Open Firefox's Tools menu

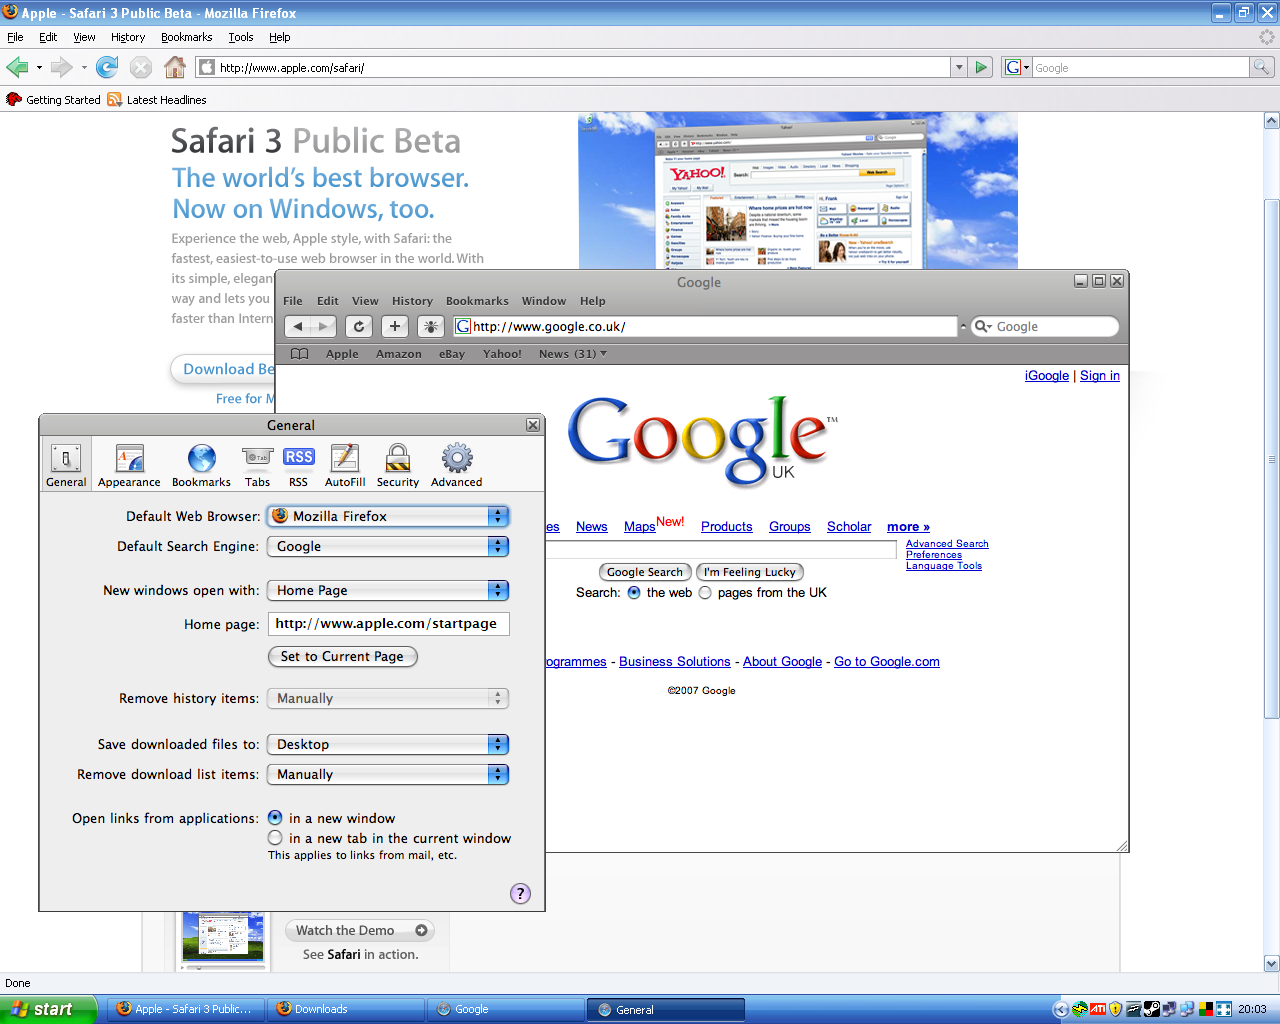point(240,37)
